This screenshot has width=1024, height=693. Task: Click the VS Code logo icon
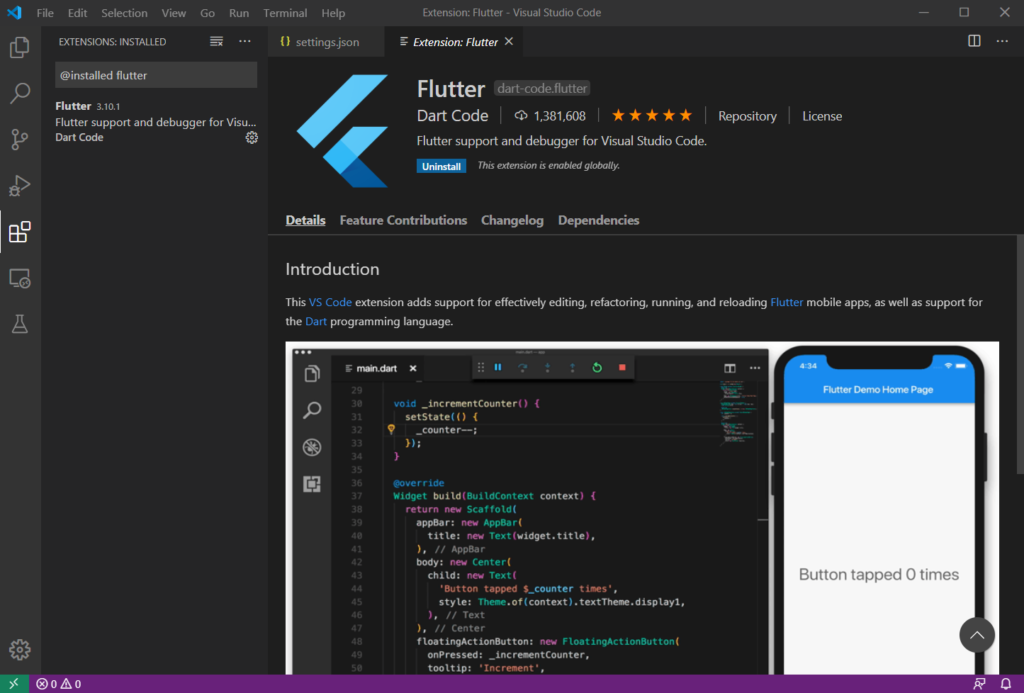[14, 12]
